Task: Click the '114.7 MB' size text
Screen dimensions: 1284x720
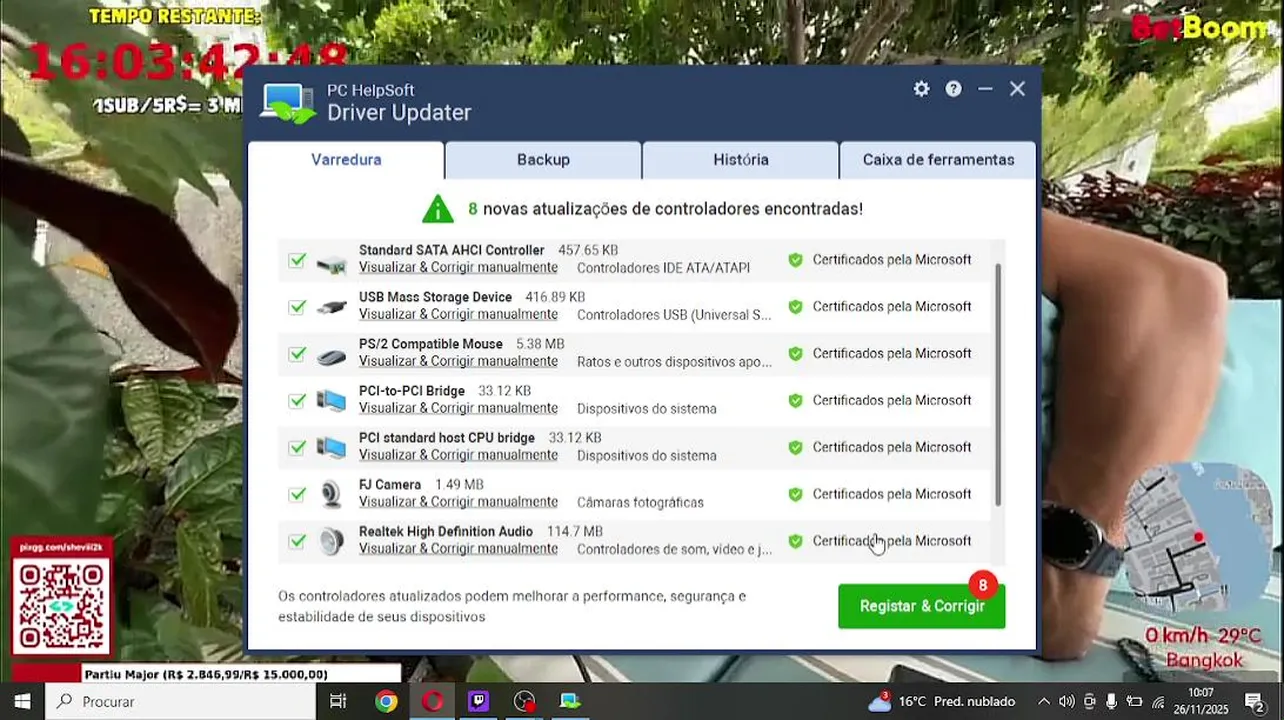Action: click(575, 532)
